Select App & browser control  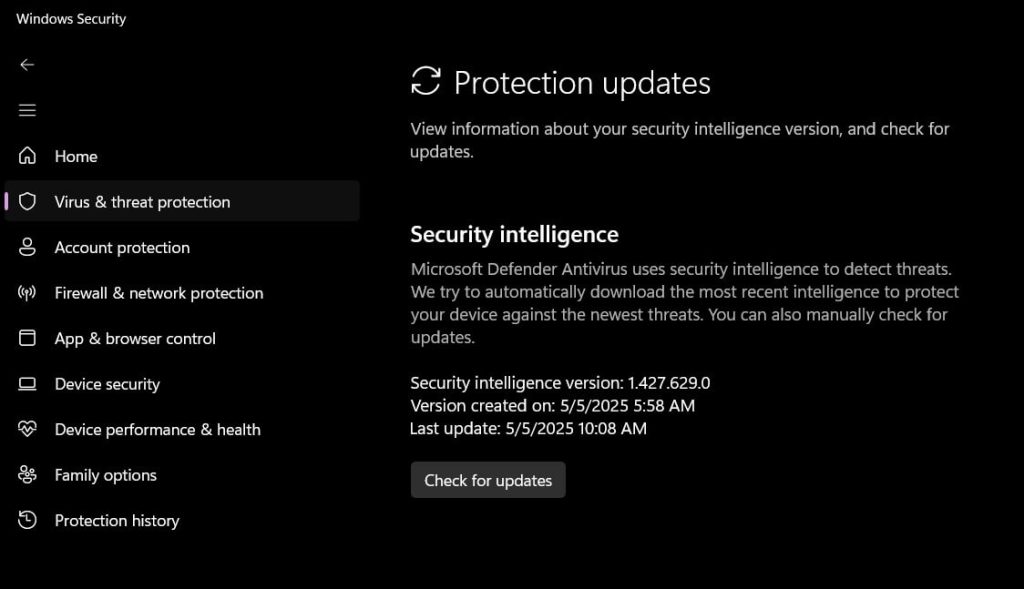[x=135, y=339]
